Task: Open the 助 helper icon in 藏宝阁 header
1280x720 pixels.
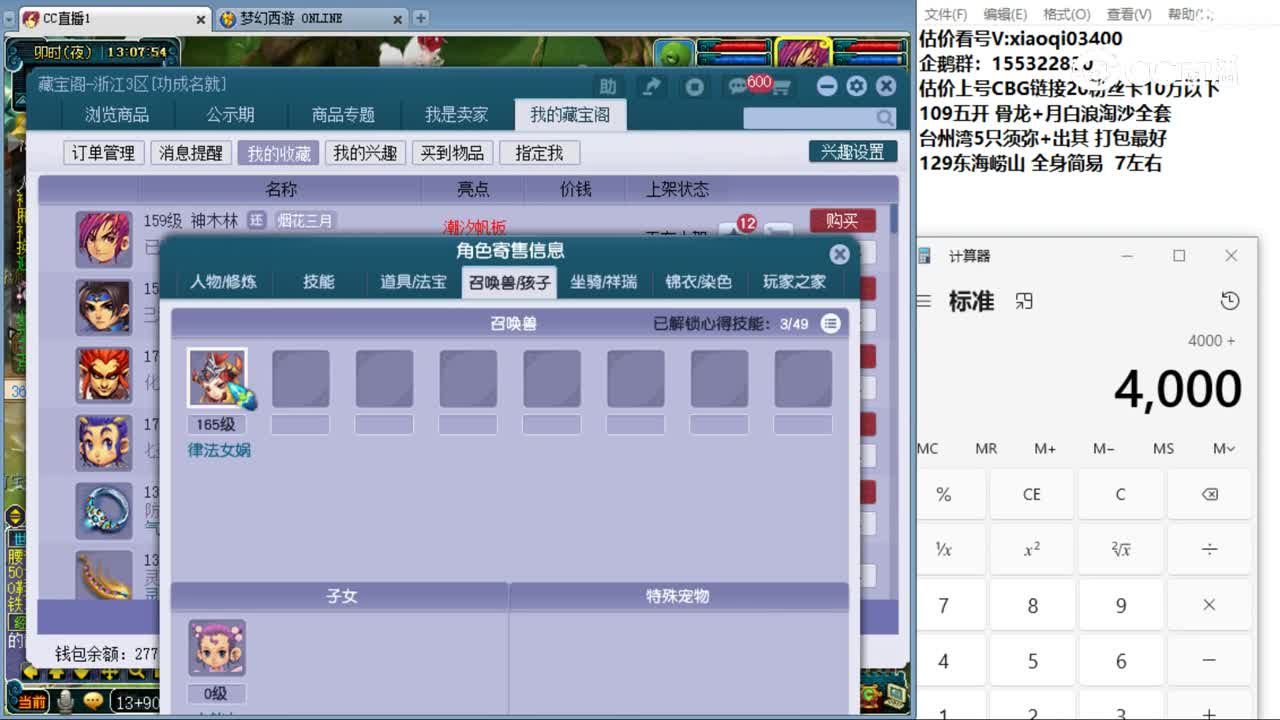Action: pos(608,87)
